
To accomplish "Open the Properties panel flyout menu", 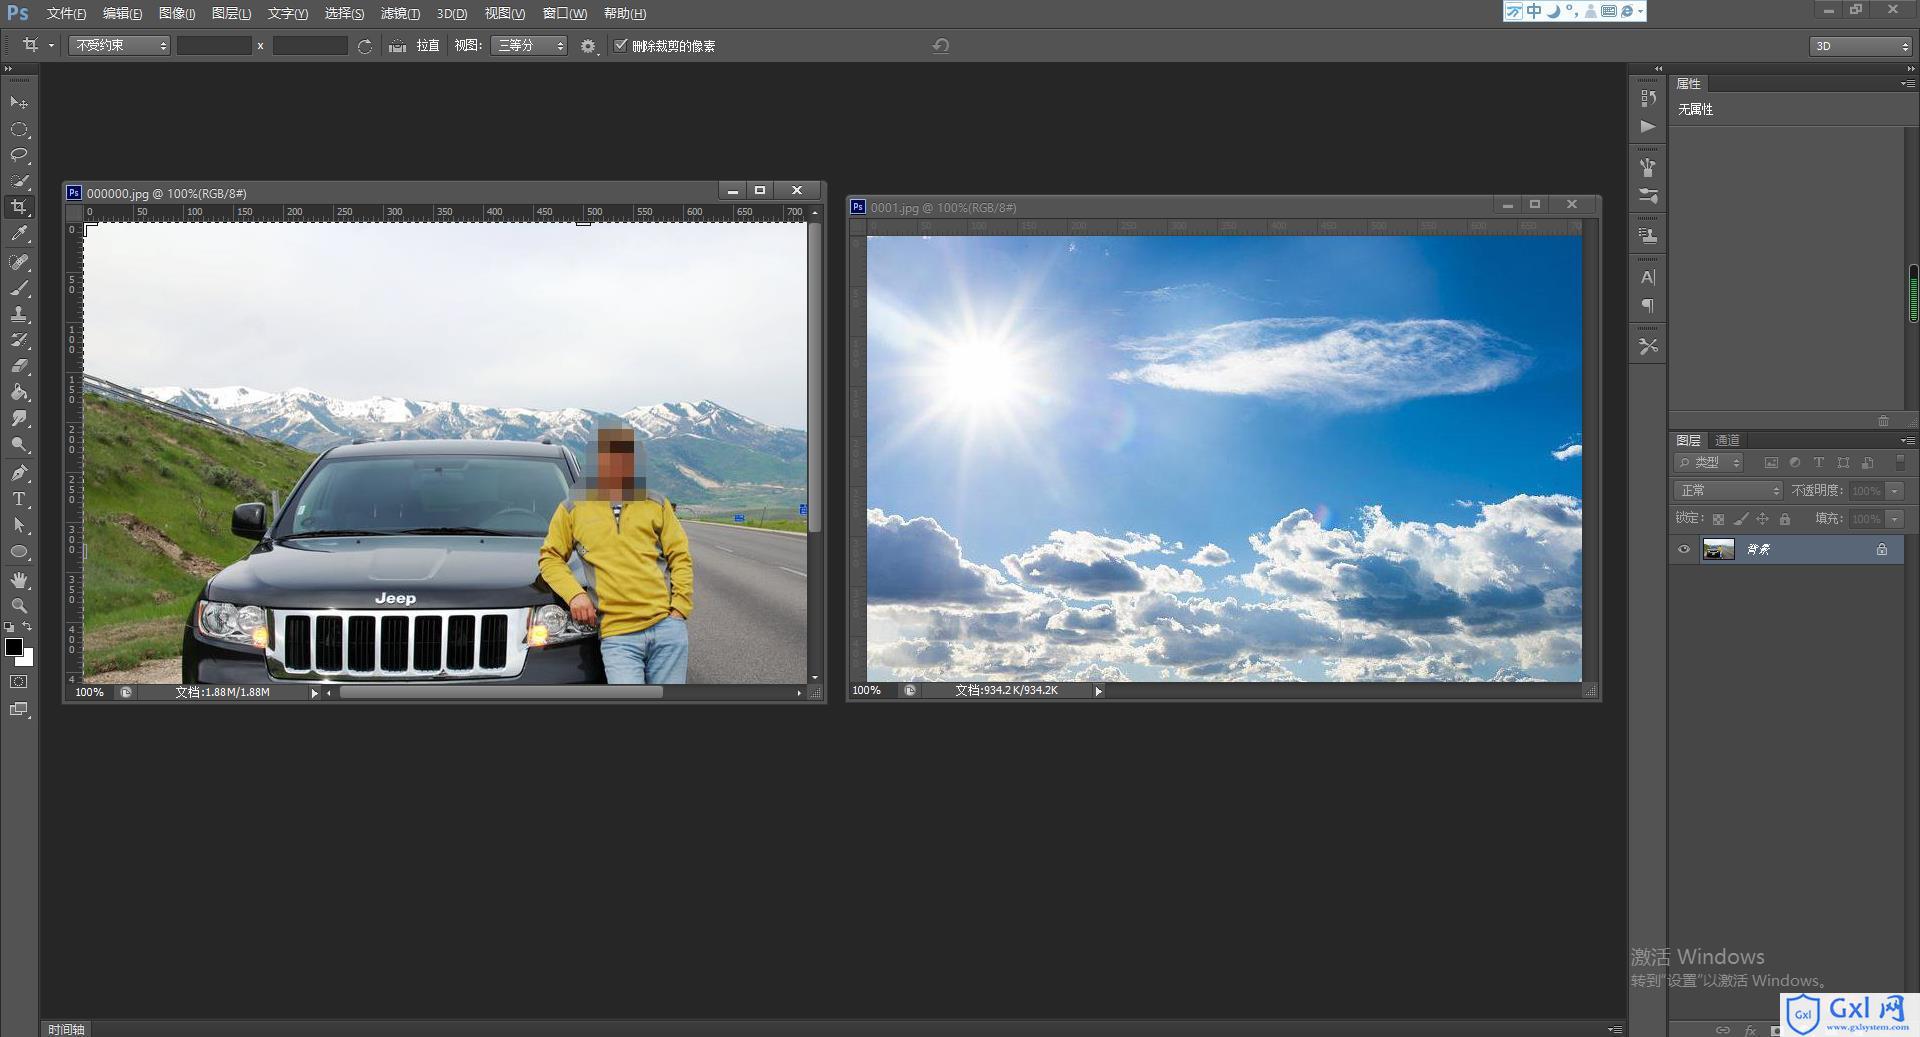I will (1907, 84).
